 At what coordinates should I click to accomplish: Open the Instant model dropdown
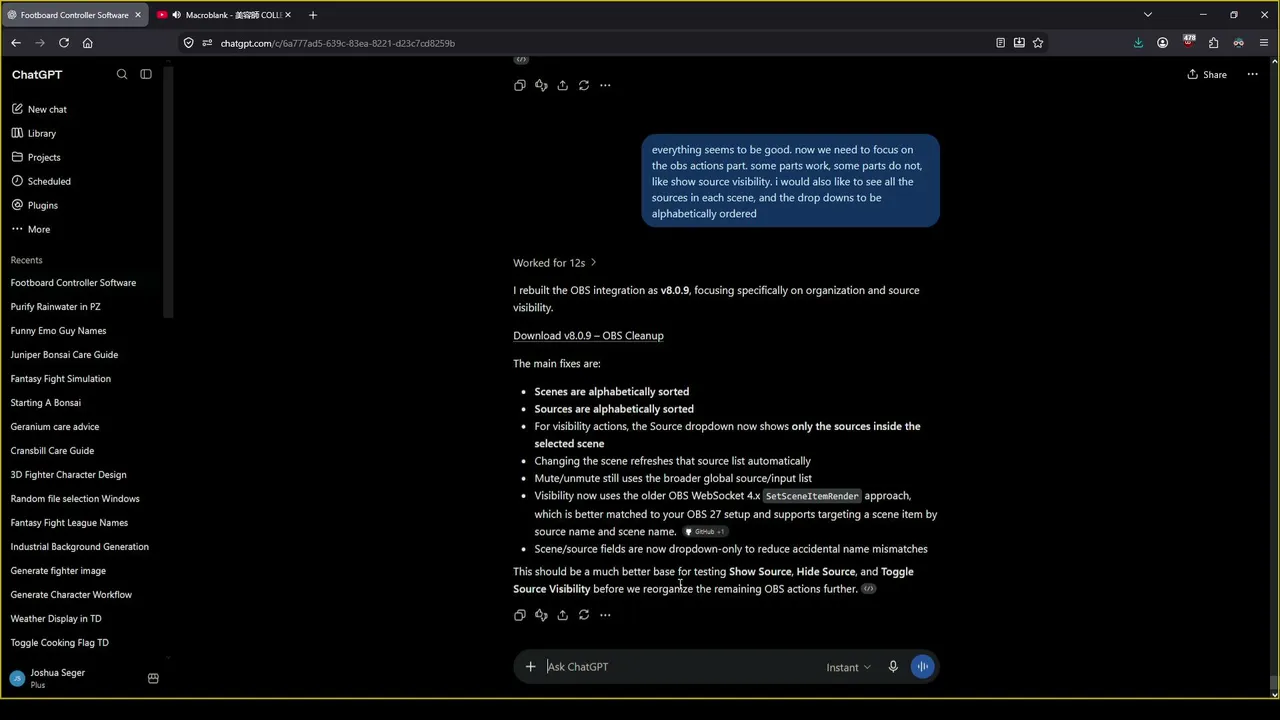coord(848,667)
